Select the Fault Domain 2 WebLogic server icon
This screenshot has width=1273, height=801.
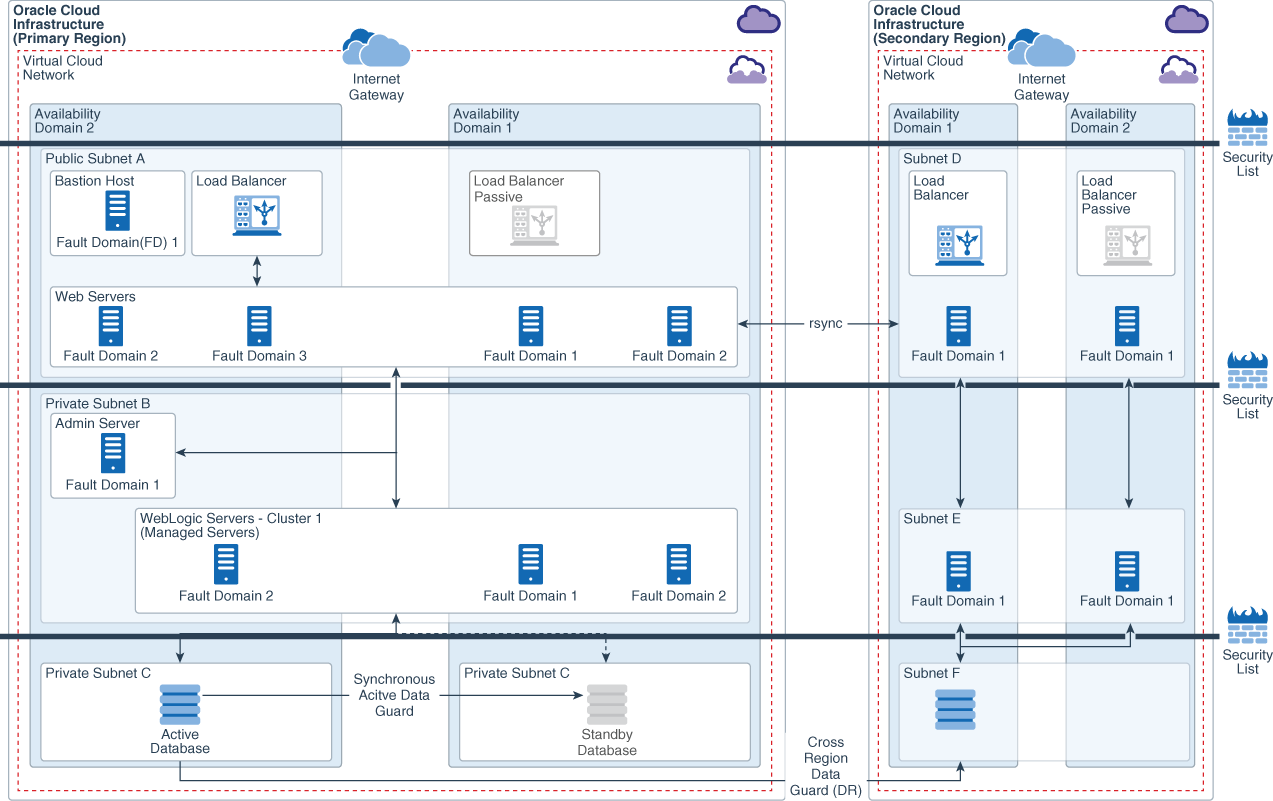pyautogui.click(x=225, y=565)
